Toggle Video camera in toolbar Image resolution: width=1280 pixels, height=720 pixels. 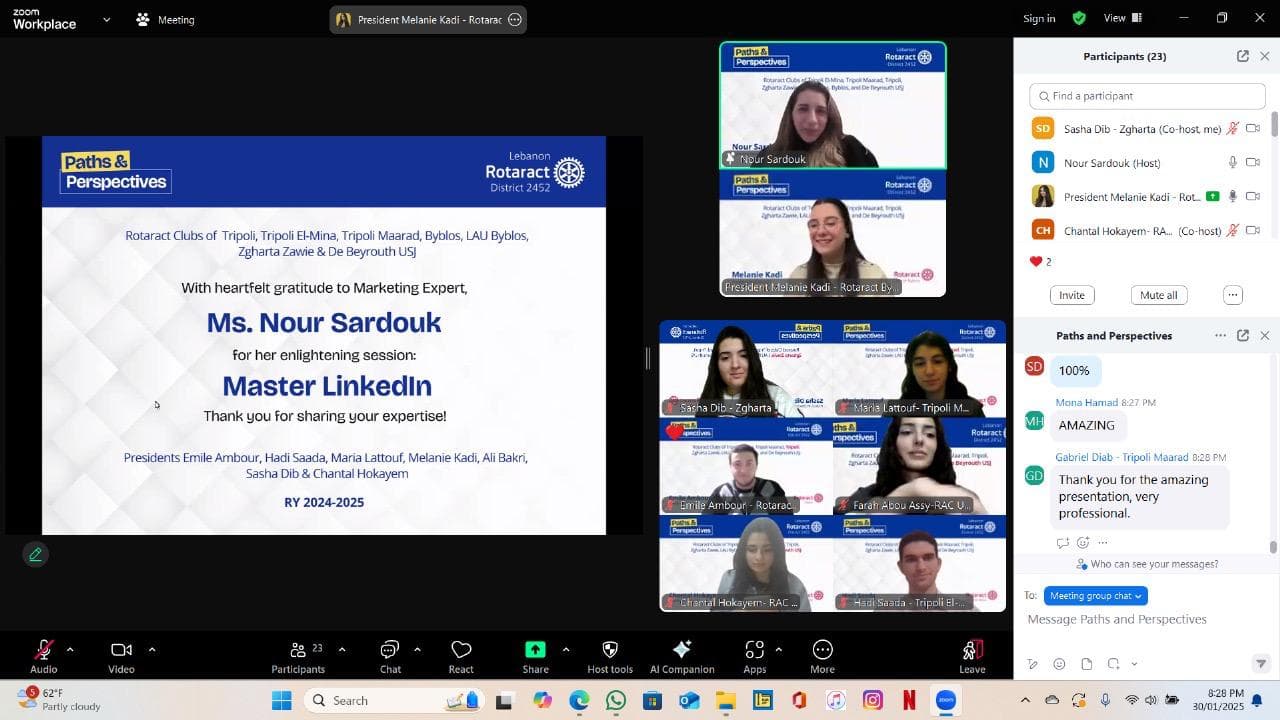(121, 650)
